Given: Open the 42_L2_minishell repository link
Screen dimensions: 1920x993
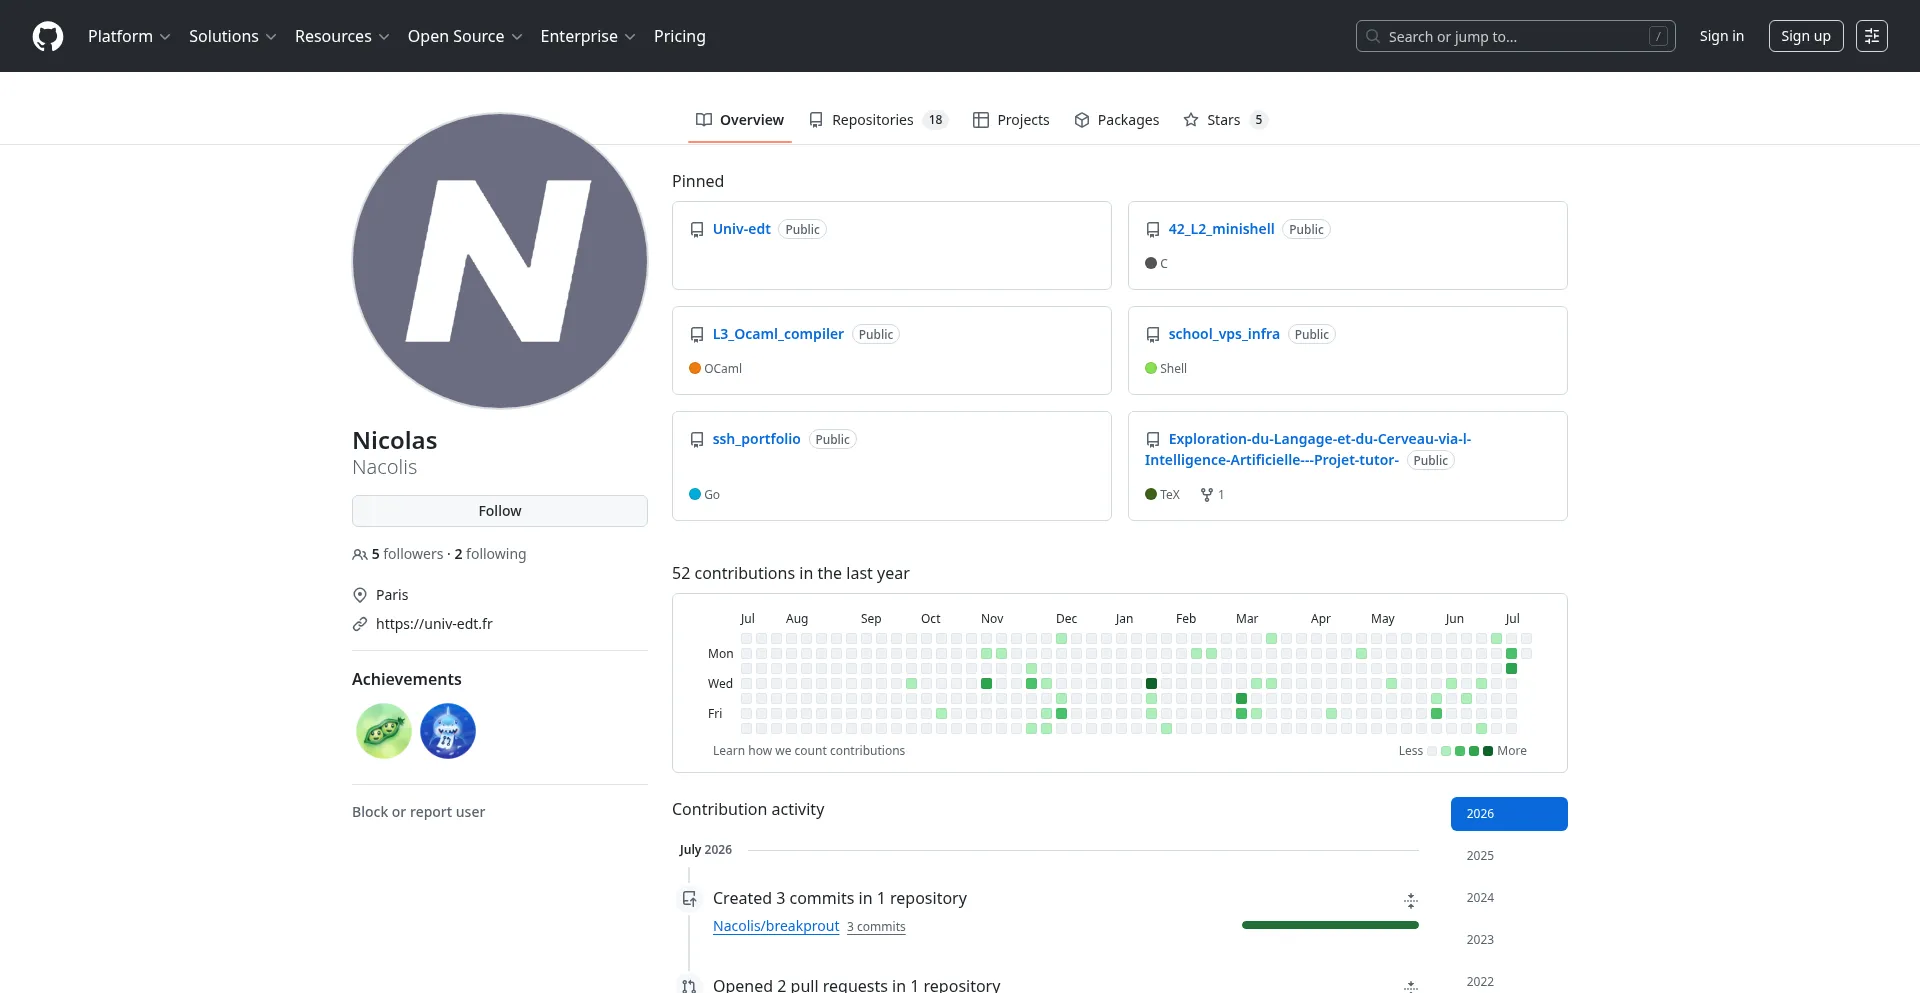Looking at the screenshot, I should [1221, 229].
